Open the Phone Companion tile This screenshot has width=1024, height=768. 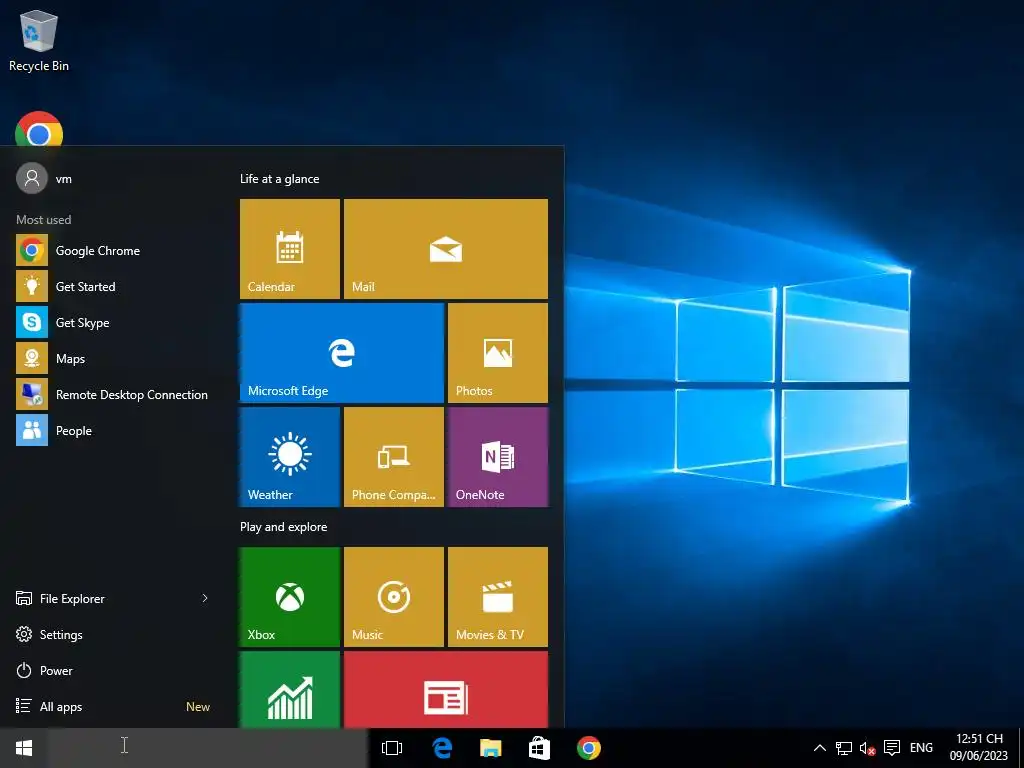394,456
